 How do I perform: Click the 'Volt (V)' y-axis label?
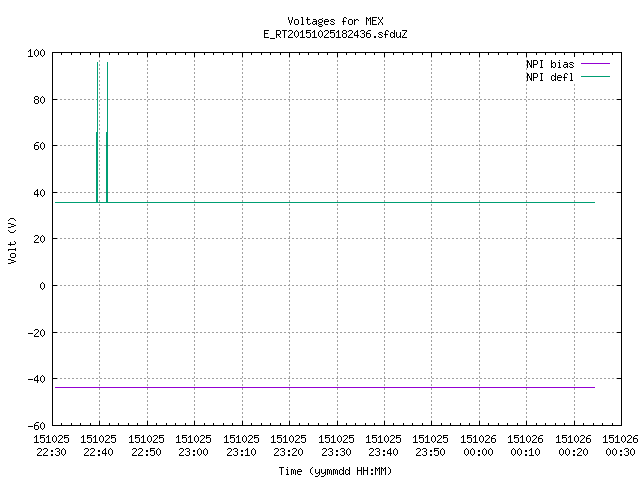[x=12, y=240]
